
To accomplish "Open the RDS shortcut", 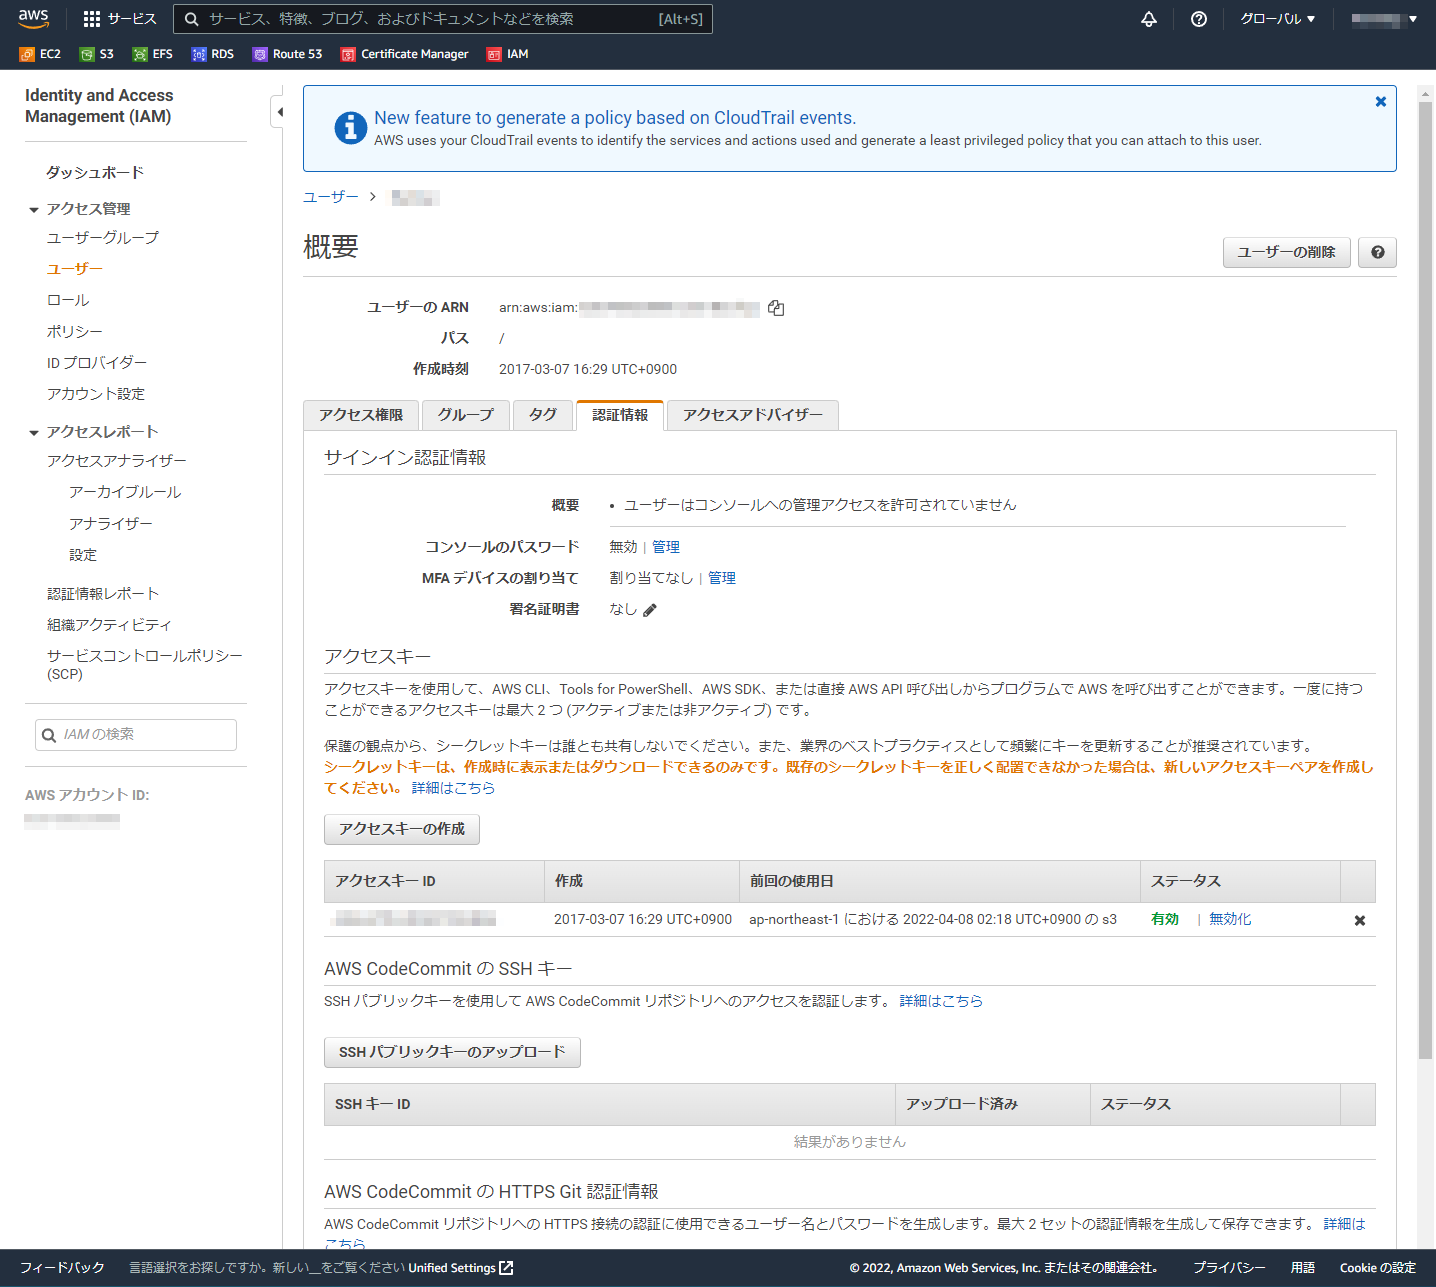I will [213, 54].
